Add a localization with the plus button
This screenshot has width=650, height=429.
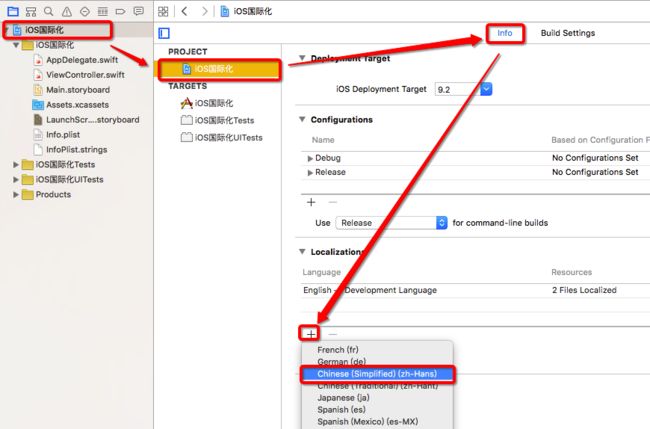tap(311, 334)
